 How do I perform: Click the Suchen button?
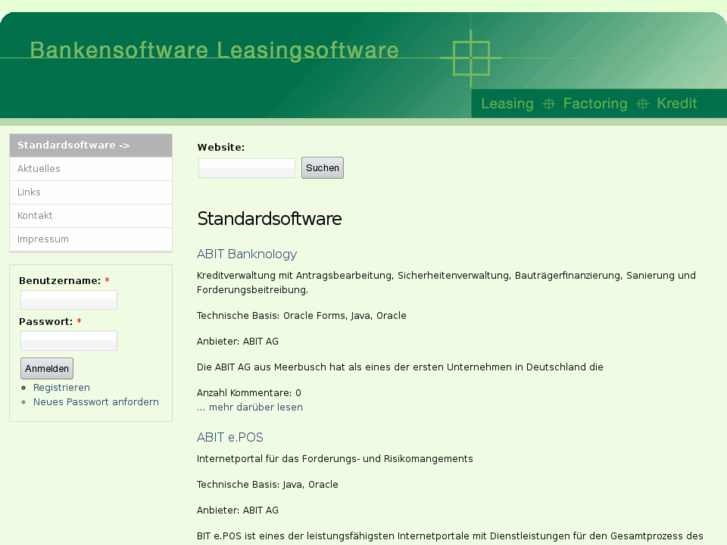(x=322, y=168)
